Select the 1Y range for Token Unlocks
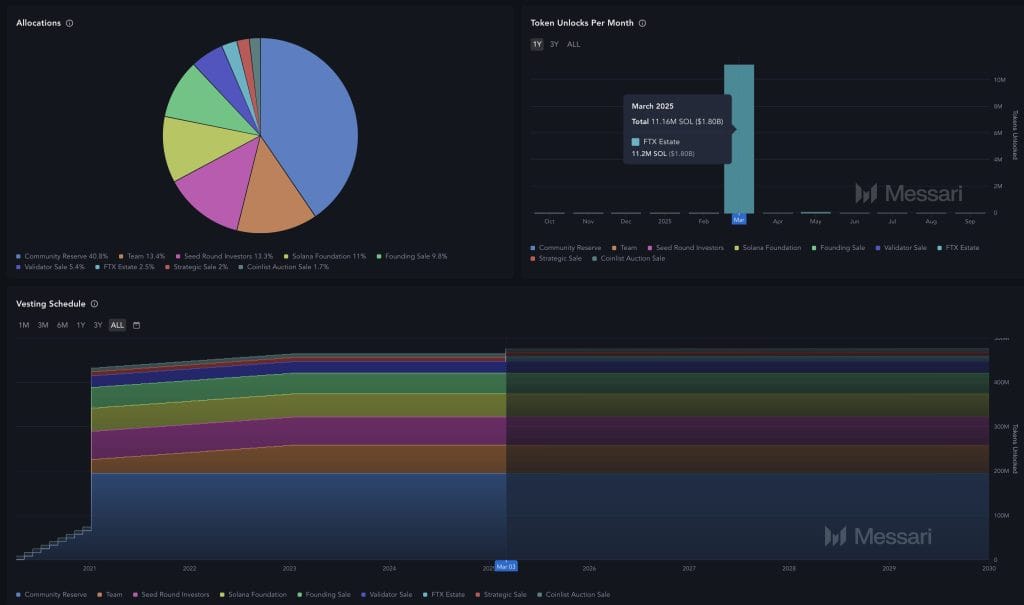Viewport: 1024px width, 605px height. coord(537,44)
